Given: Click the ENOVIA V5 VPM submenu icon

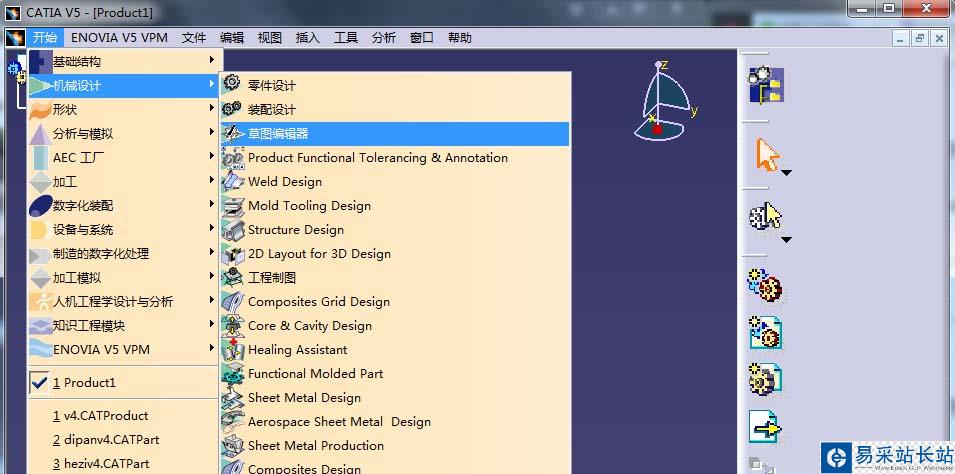Looking at the screenshot, I should point(40,350).
